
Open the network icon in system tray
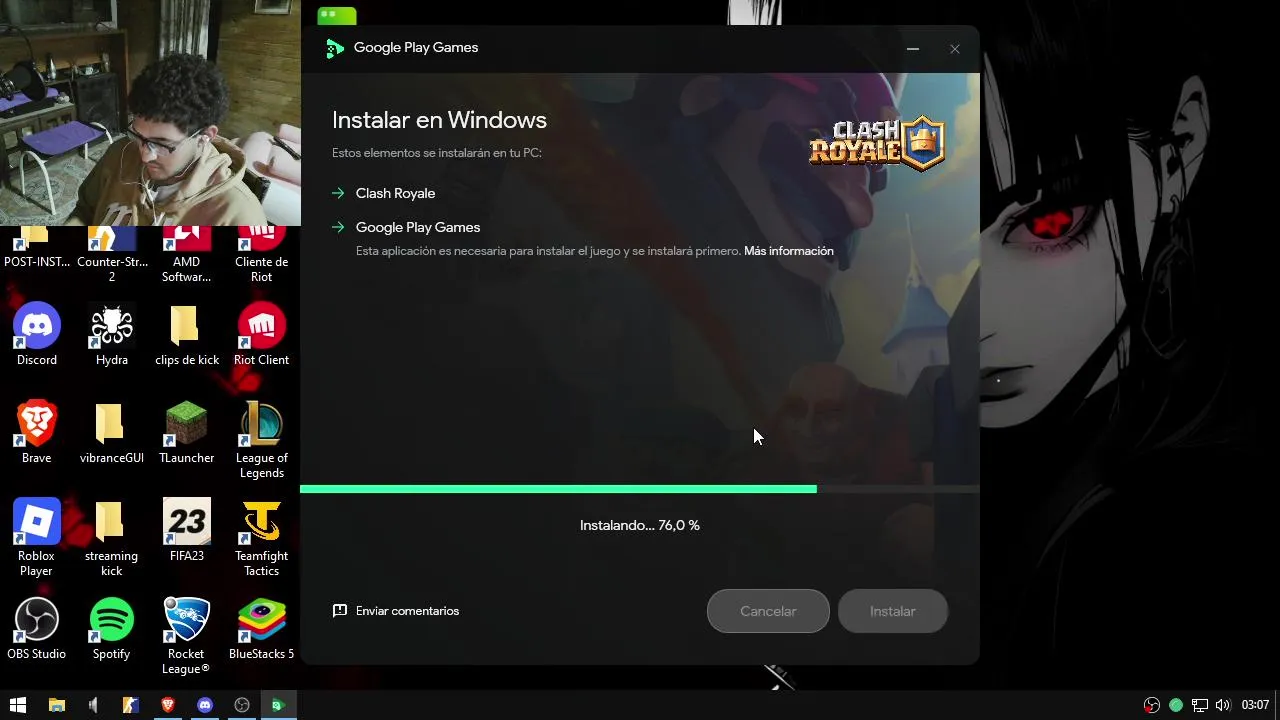pyautogui.click(x=1200, y=705)
